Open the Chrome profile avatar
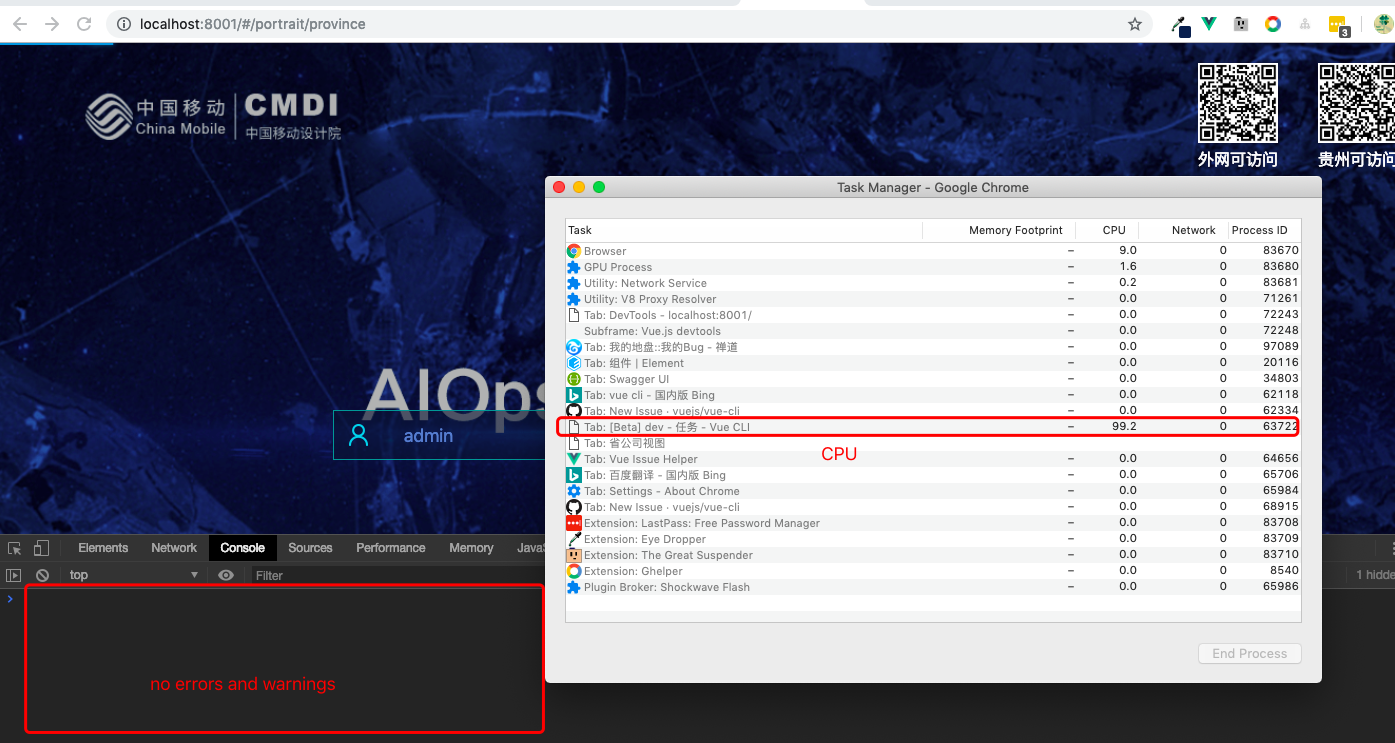This screenshot has width=1395, height=743. click(1383, 24)
